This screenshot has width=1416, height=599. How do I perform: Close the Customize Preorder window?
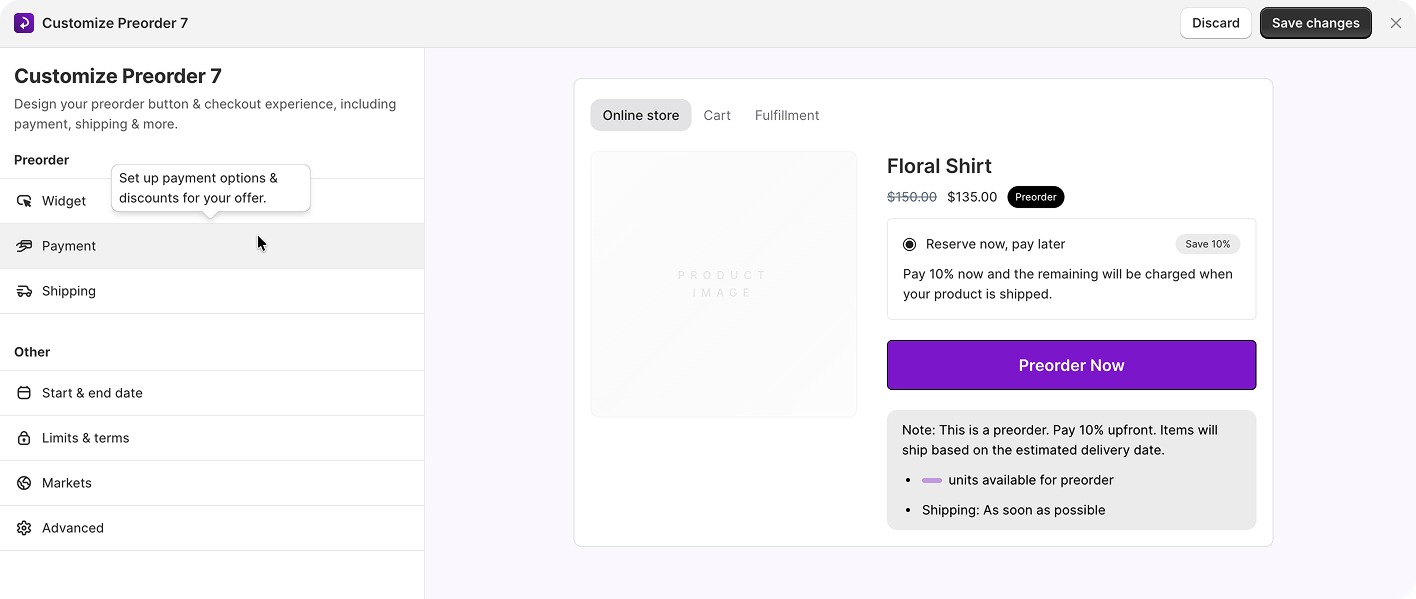[x=1396, y=23]
